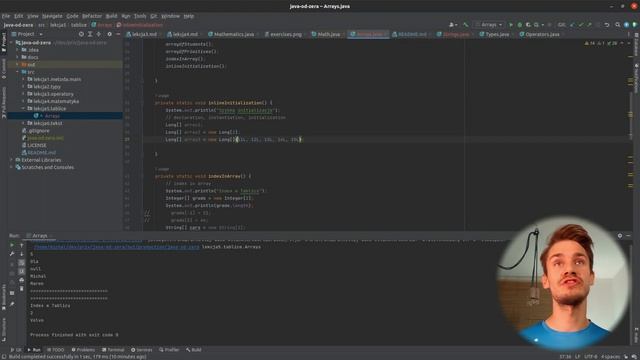
Task: Switch to the lekcja3.md editor tab
Action: [x=142, y=34]
